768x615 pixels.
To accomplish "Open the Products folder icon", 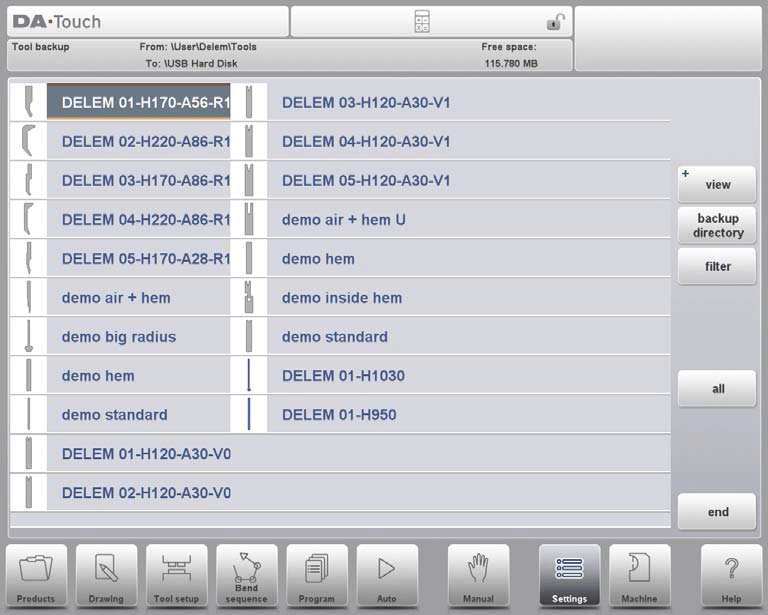I will pos(36,575).
